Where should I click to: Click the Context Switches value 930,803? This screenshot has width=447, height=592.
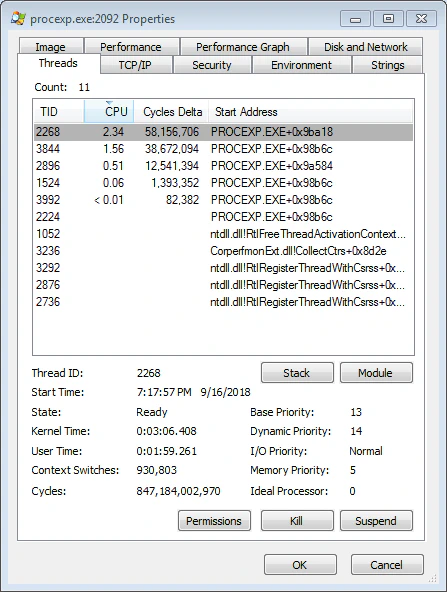point(156,470)
